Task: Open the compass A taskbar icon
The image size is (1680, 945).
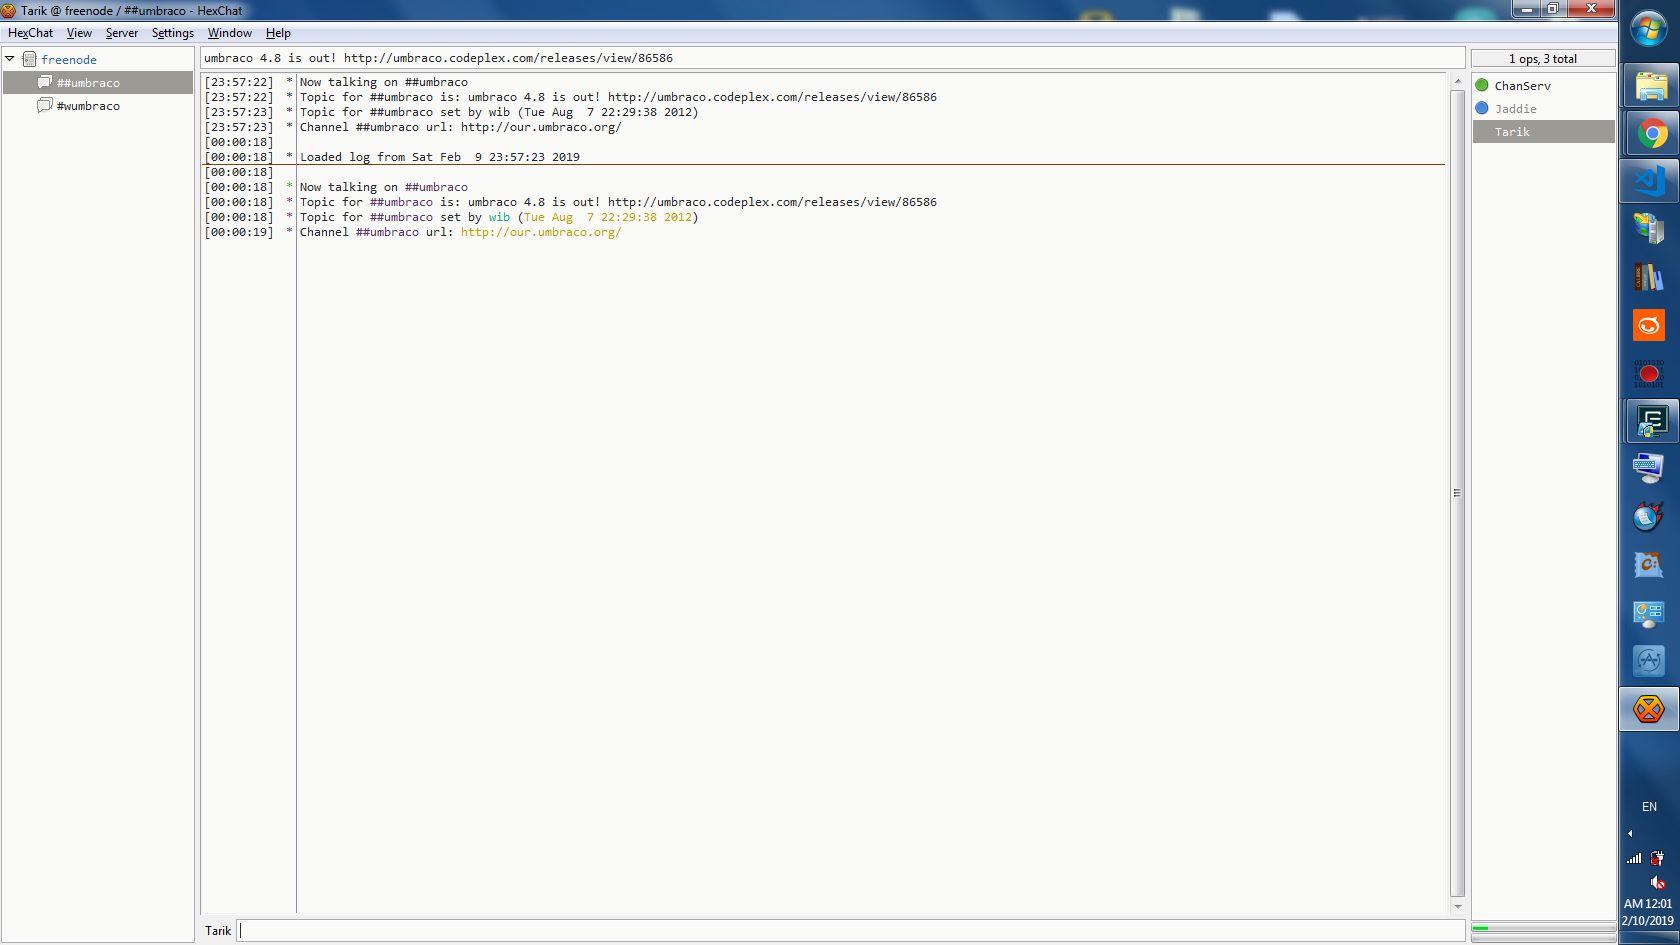Action: point(1649,661)
